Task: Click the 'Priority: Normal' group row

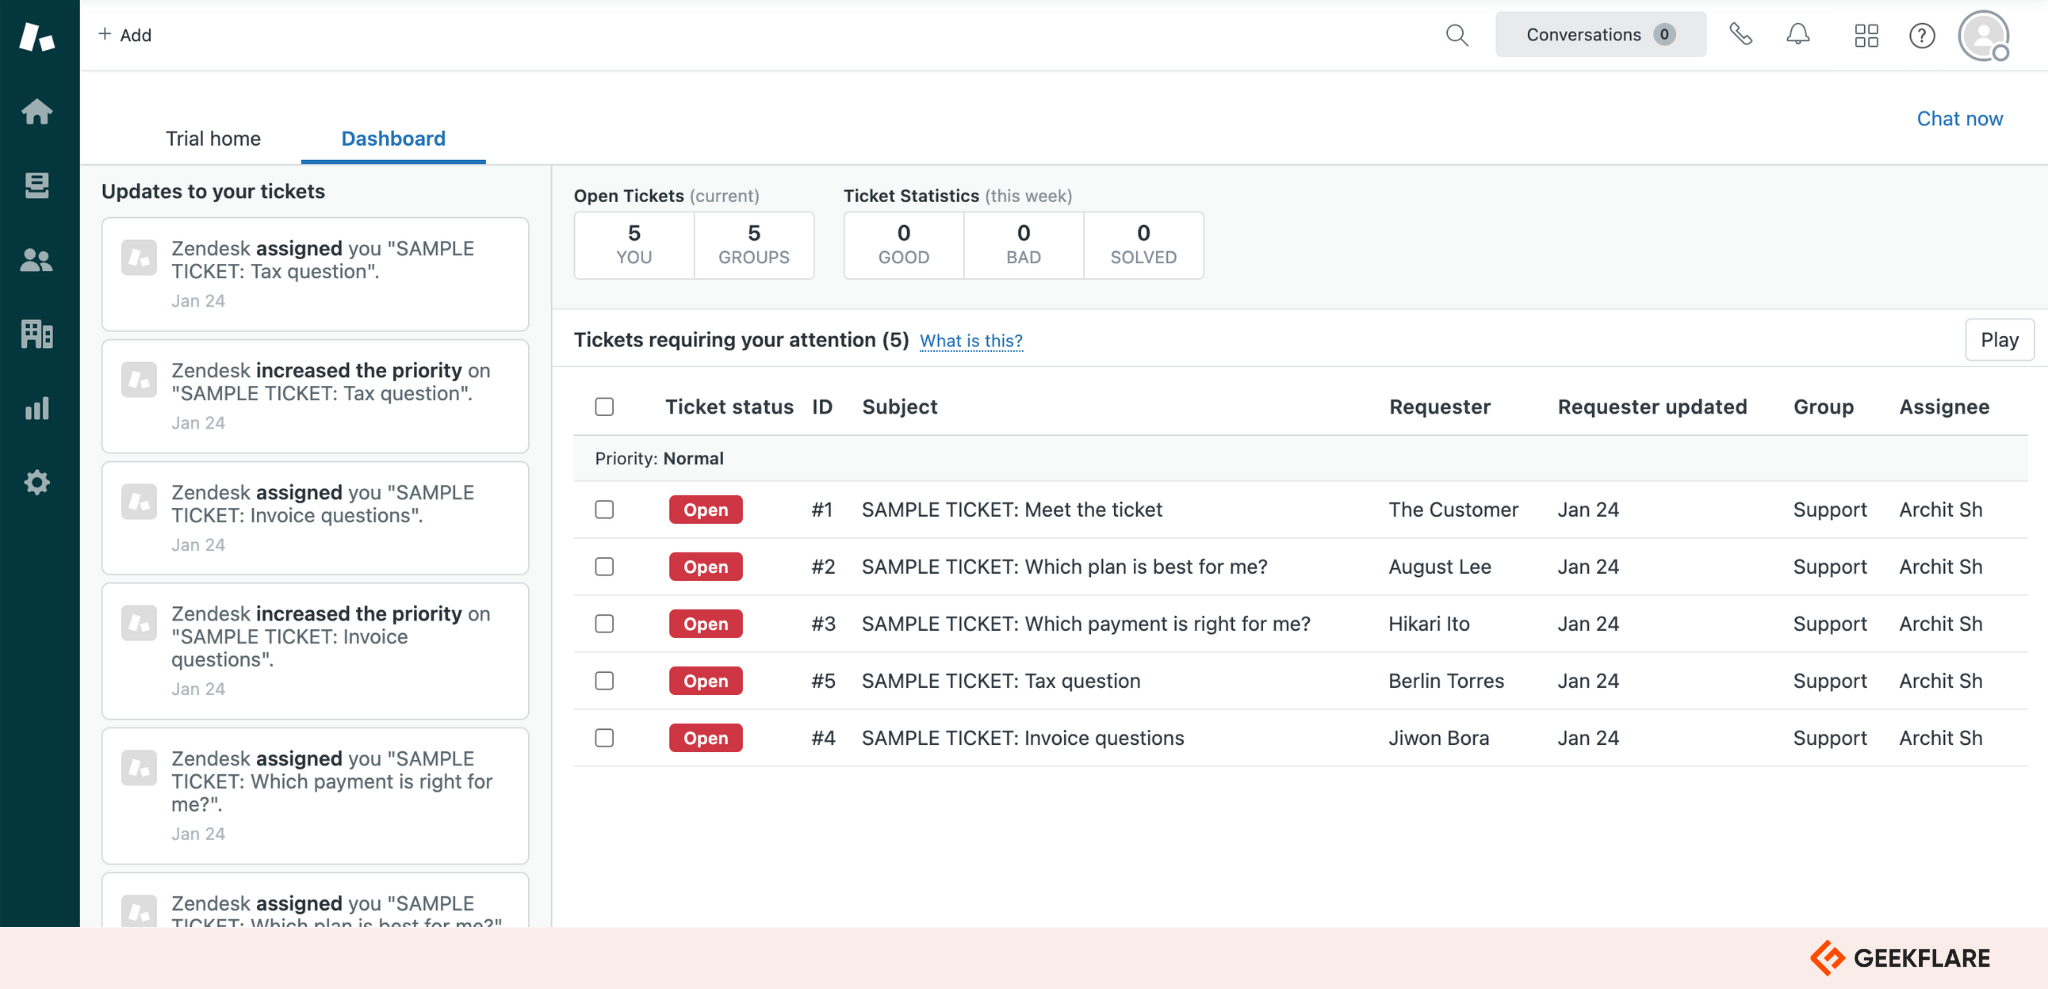Action: [x=1300, y=459]
